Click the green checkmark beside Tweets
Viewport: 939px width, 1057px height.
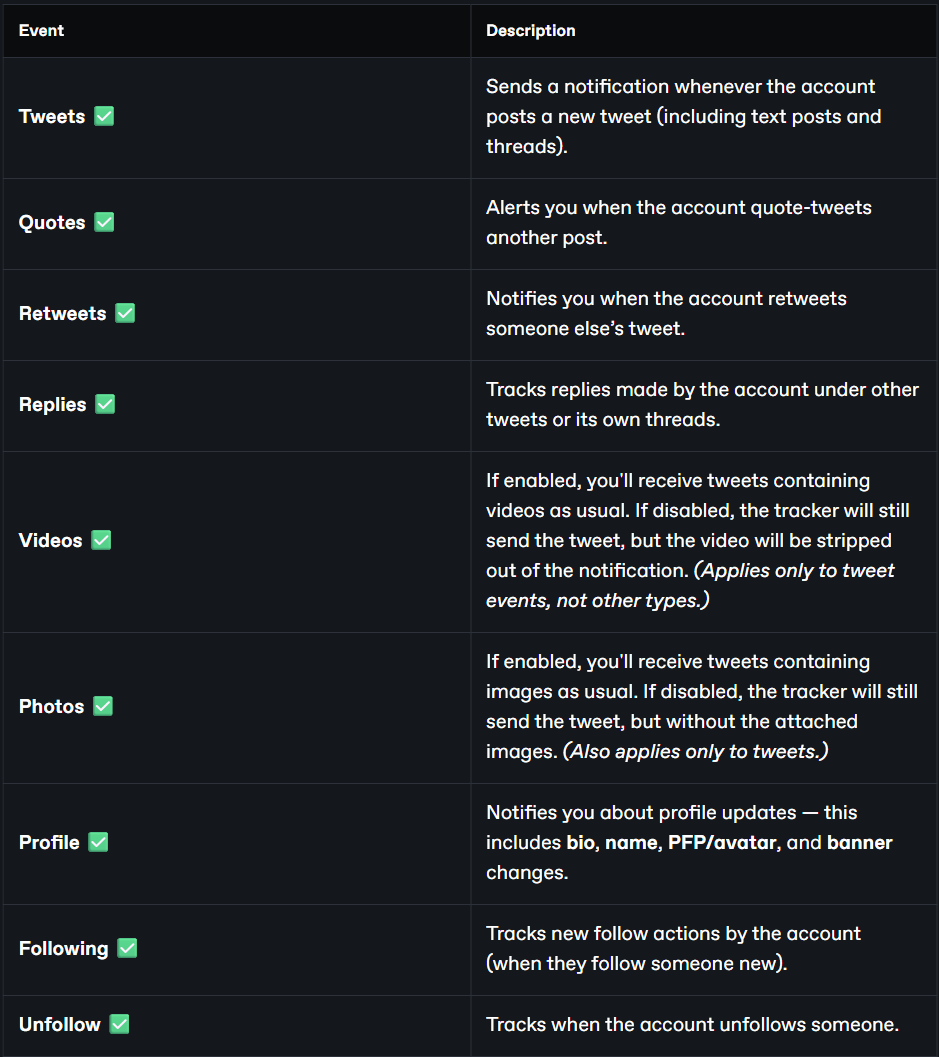pos(104,116)
